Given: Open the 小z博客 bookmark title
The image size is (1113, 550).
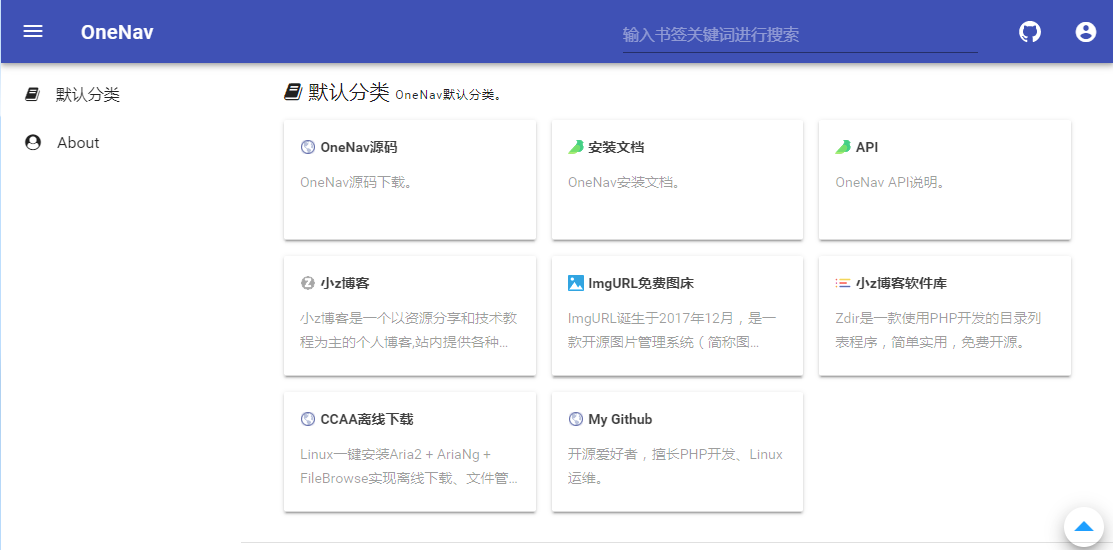Looking at the screenshot, I should point(345,283).
